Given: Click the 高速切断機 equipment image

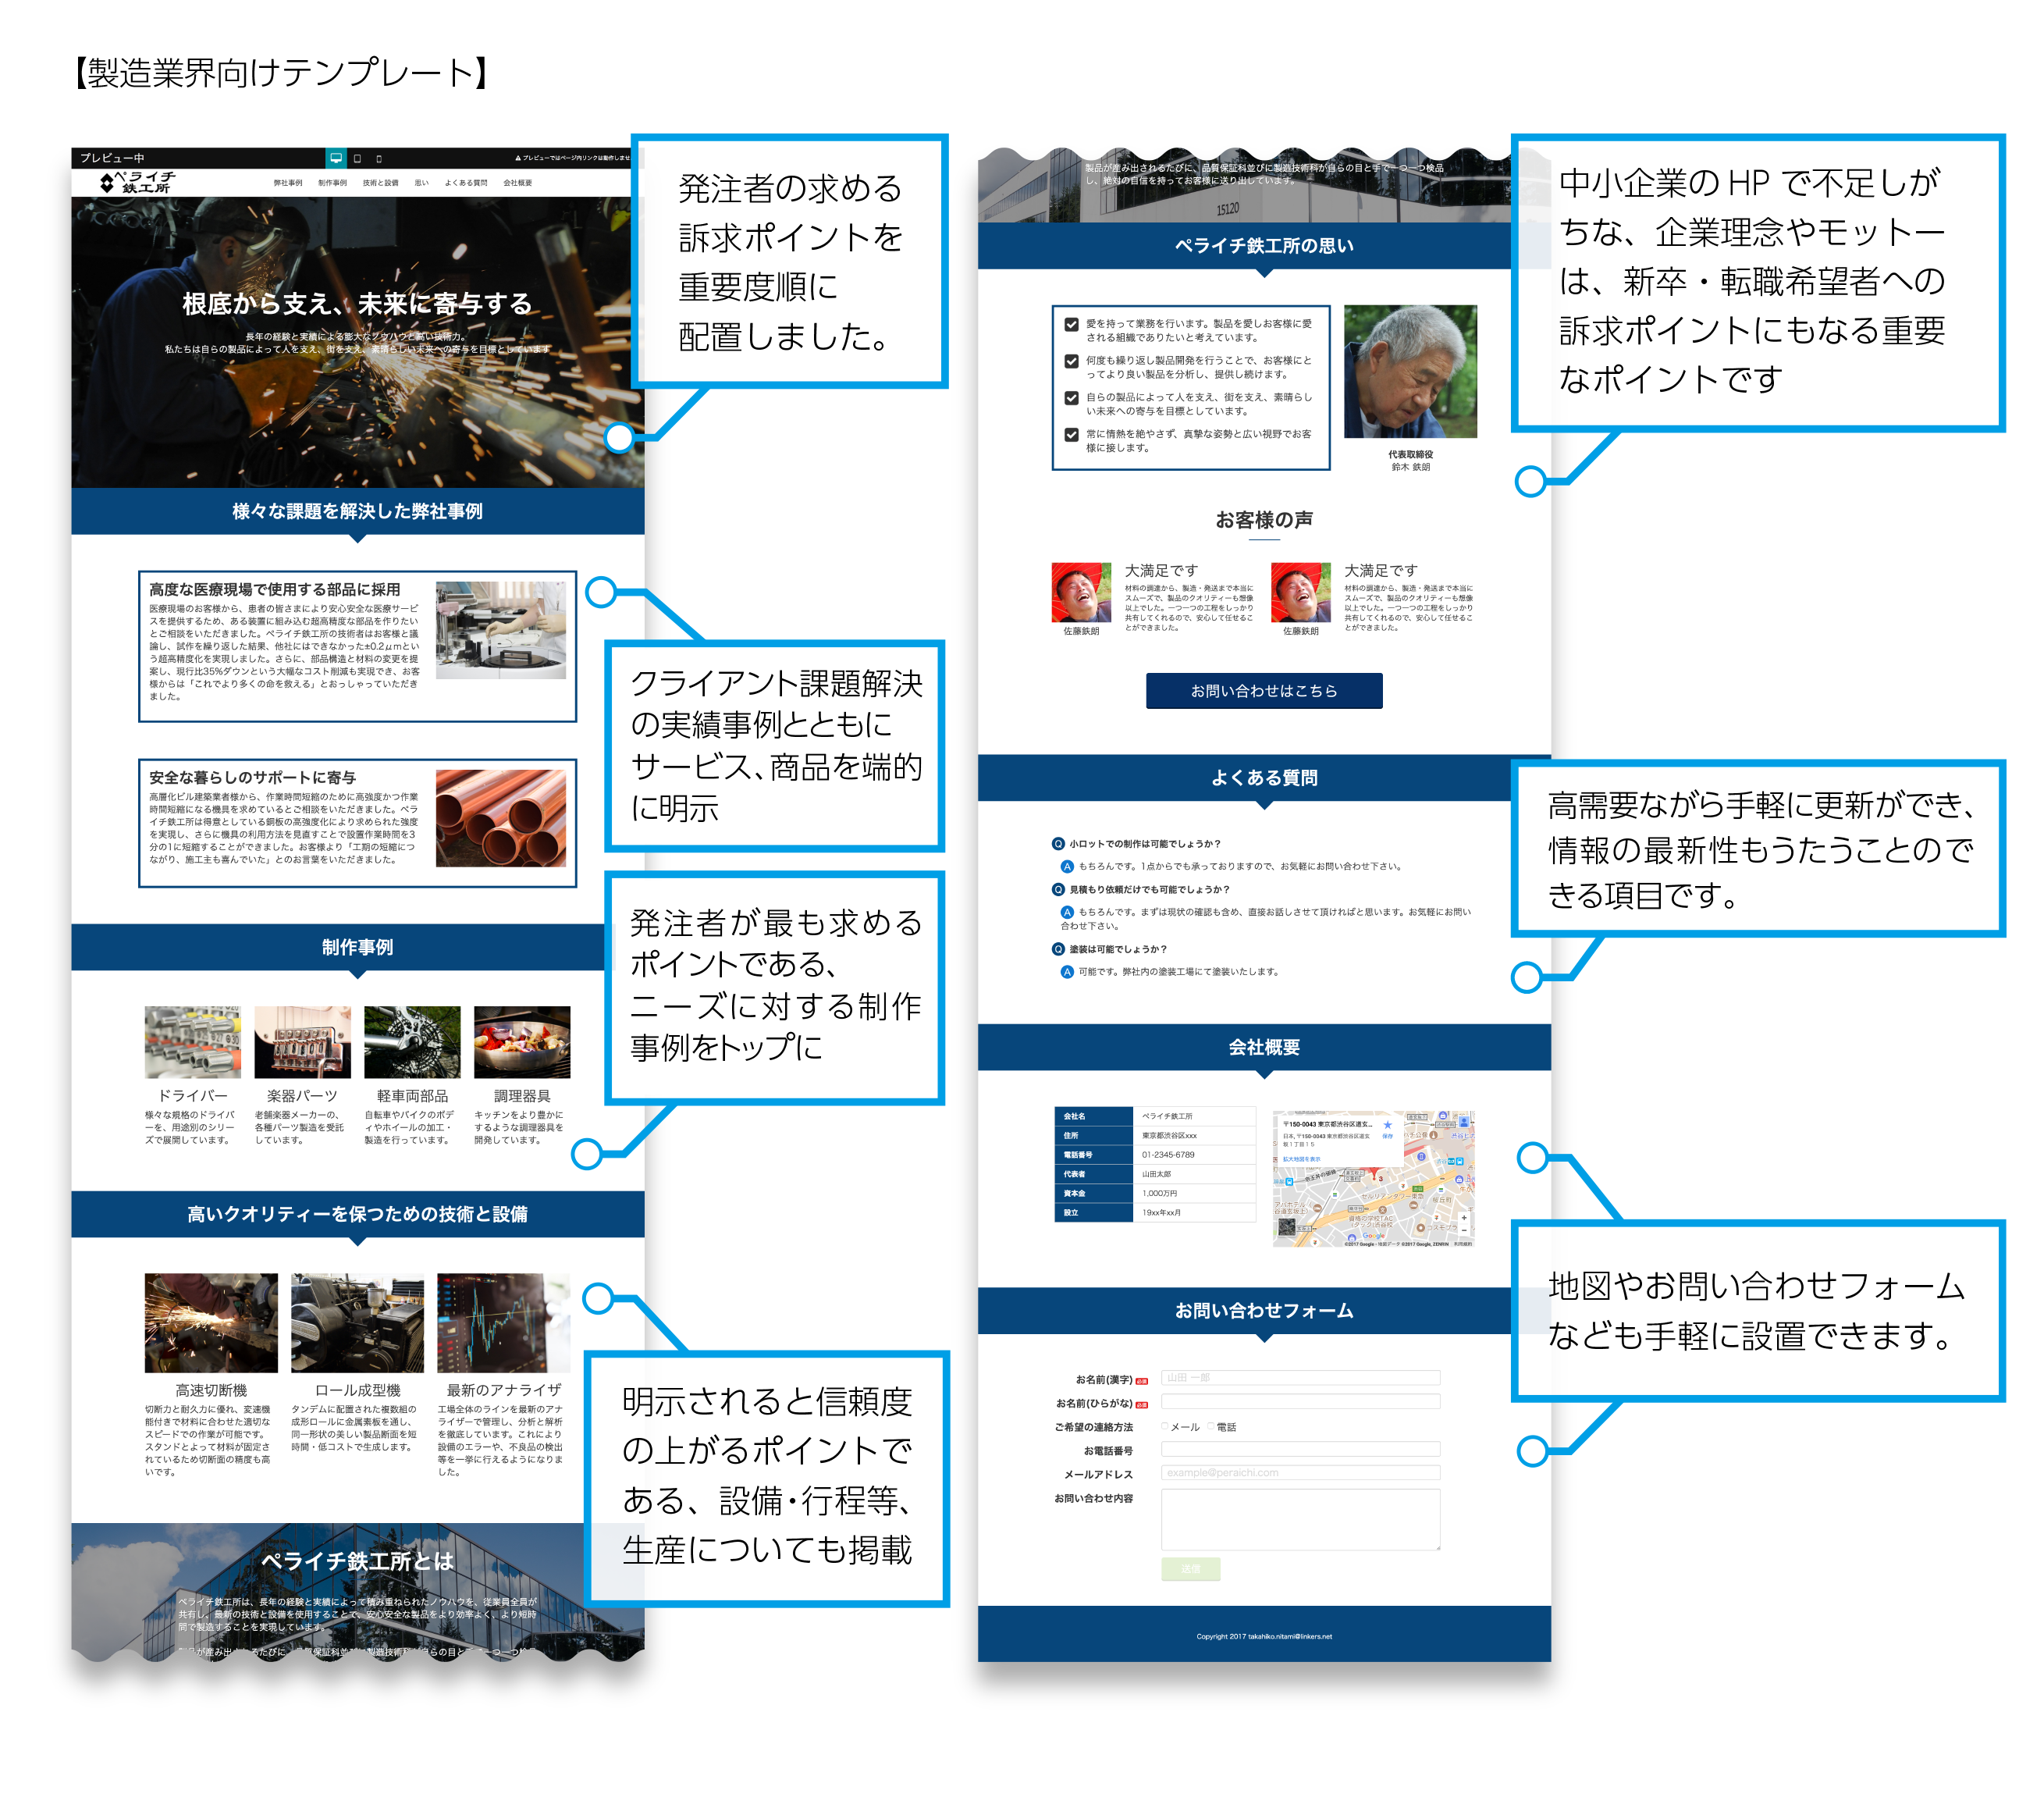Looking at the screenshot, I should [x=211, y=1322].
